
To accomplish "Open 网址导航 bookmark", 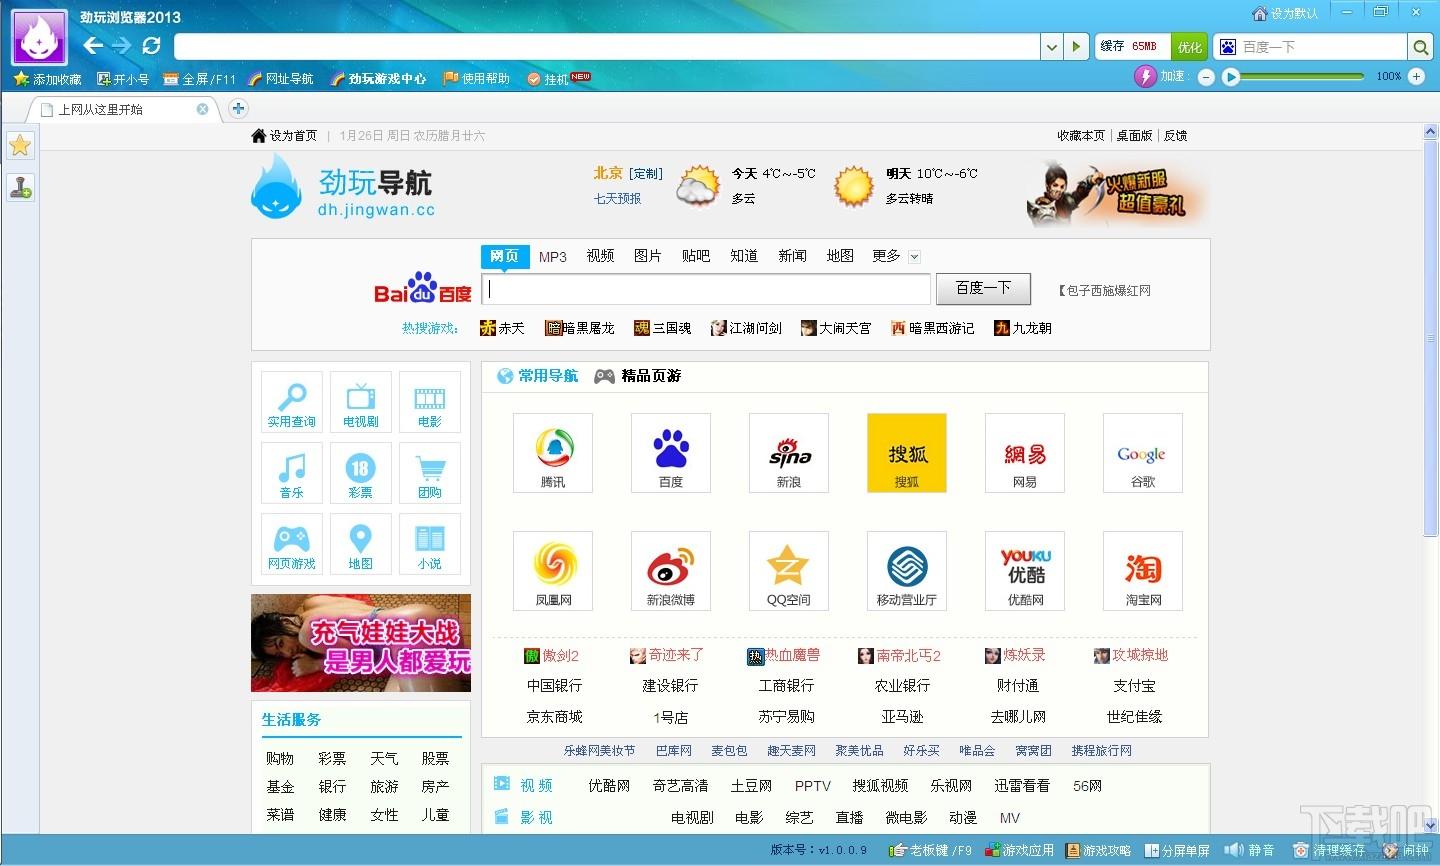I will 280,79.
